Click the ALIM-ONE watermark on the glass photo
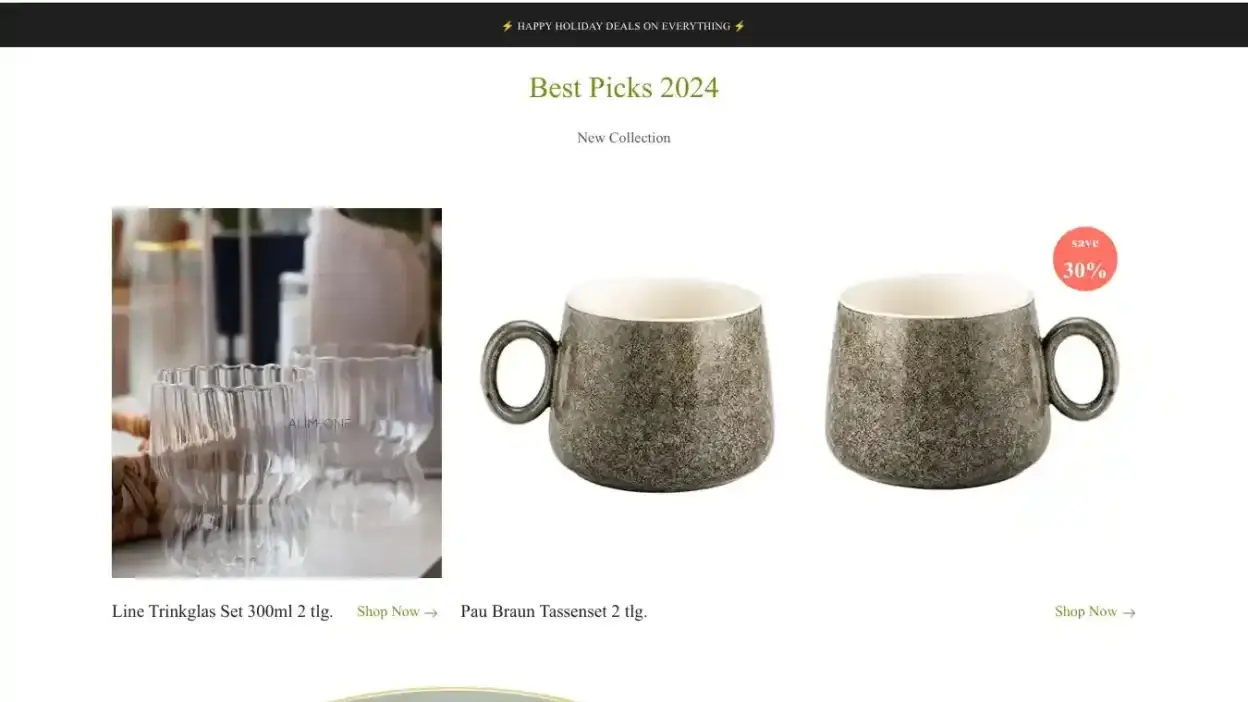 tap(320, 423)
